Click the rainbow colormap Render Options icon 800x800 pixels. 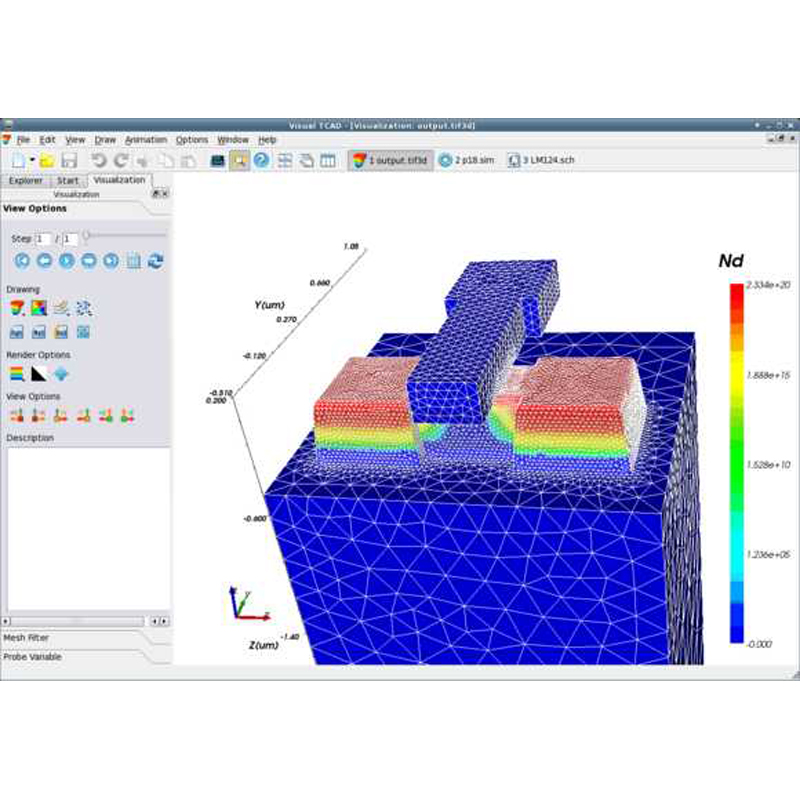(17, 374)
